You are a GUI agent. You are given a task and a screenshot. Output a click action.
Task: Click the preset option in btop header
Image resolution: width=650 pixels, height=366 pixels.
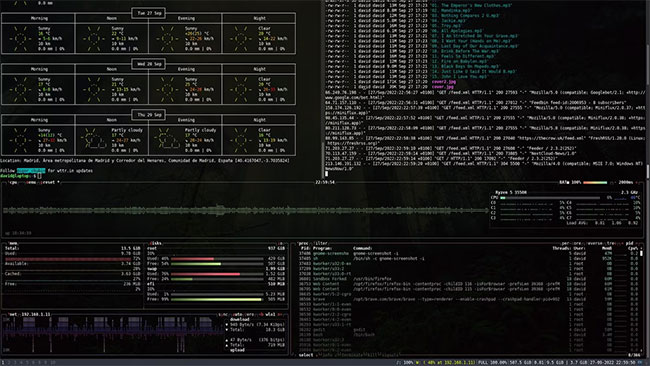pyautogui.click(x=48, y=182)
